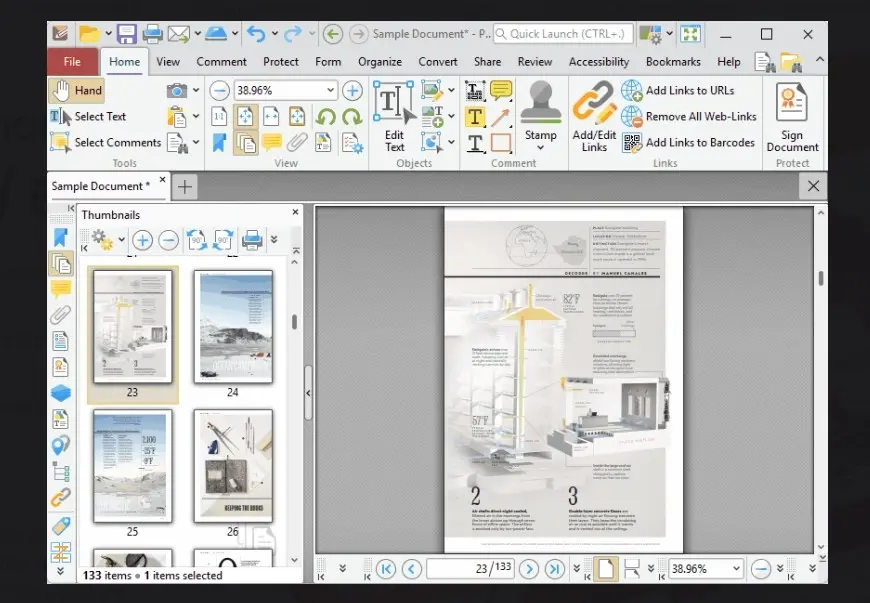Select page 25 thumbnail
The width and height of the screenshot is (870, 603).
click(131, 463)
